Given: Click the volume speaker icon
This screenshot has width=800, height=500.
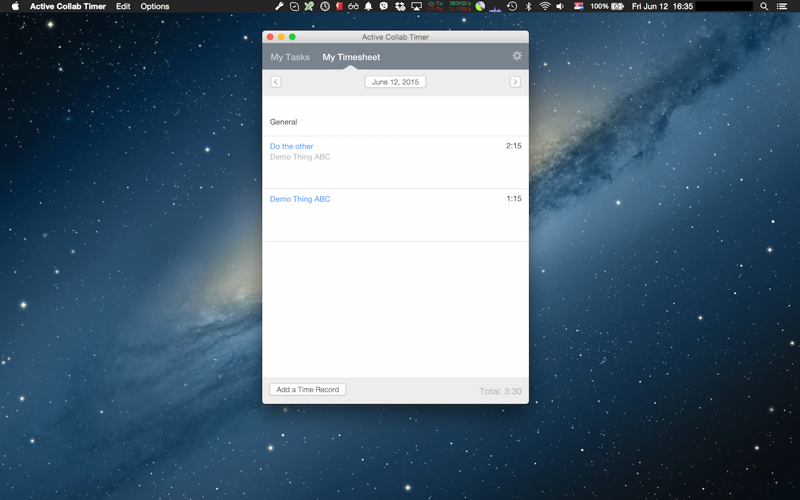Looking at the screenshot, I should coord(560,6).
